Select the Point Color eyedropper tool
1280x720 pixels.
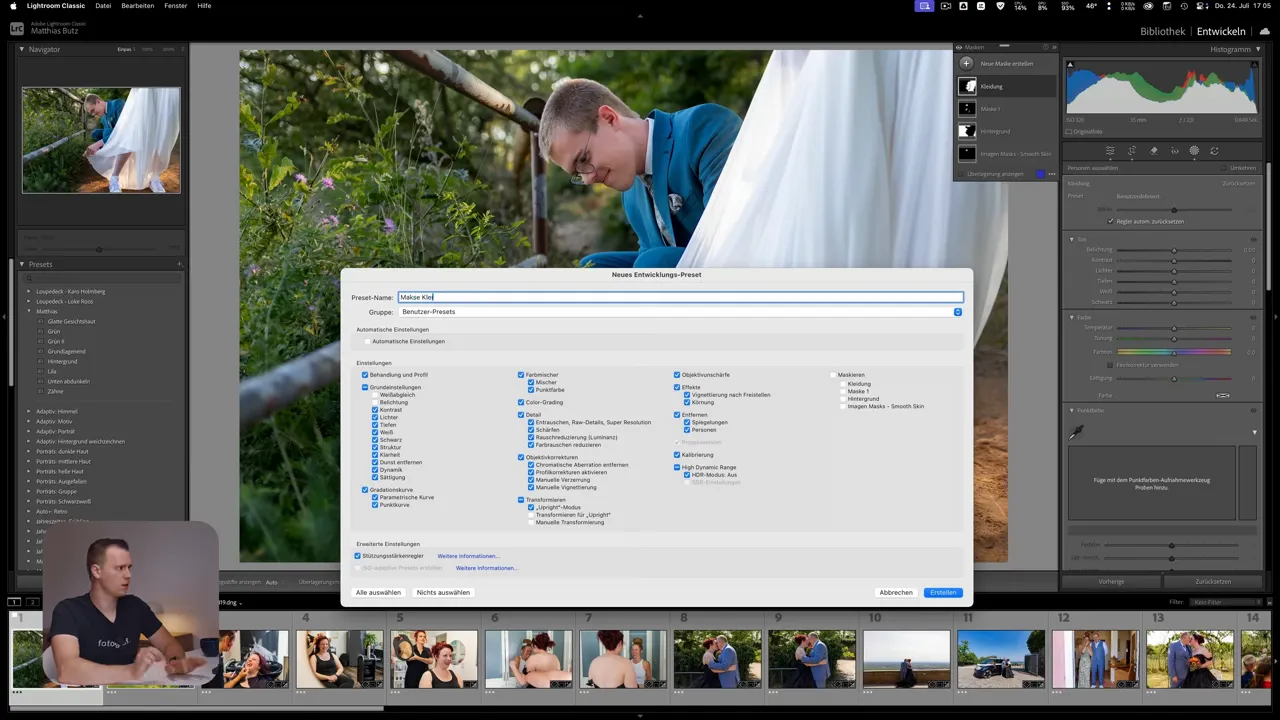[x=1075, y=433]
